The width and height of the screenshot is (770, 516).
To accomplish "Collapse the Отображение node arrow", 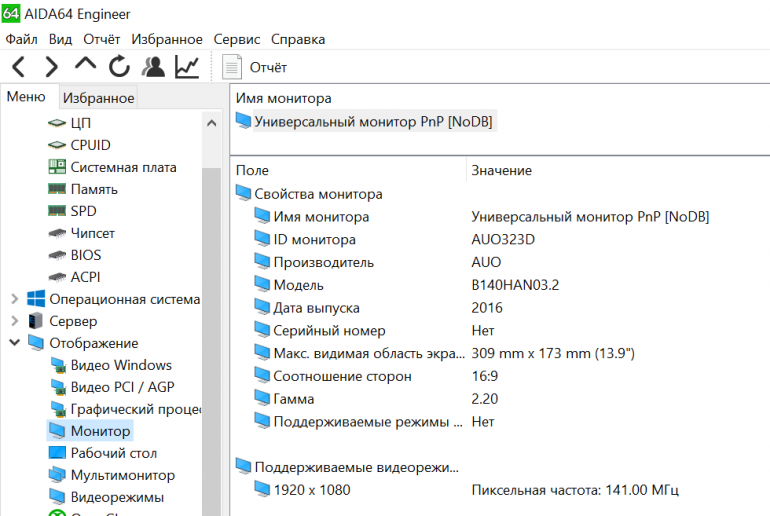I will pyautogui.click(x=15, y=343).
